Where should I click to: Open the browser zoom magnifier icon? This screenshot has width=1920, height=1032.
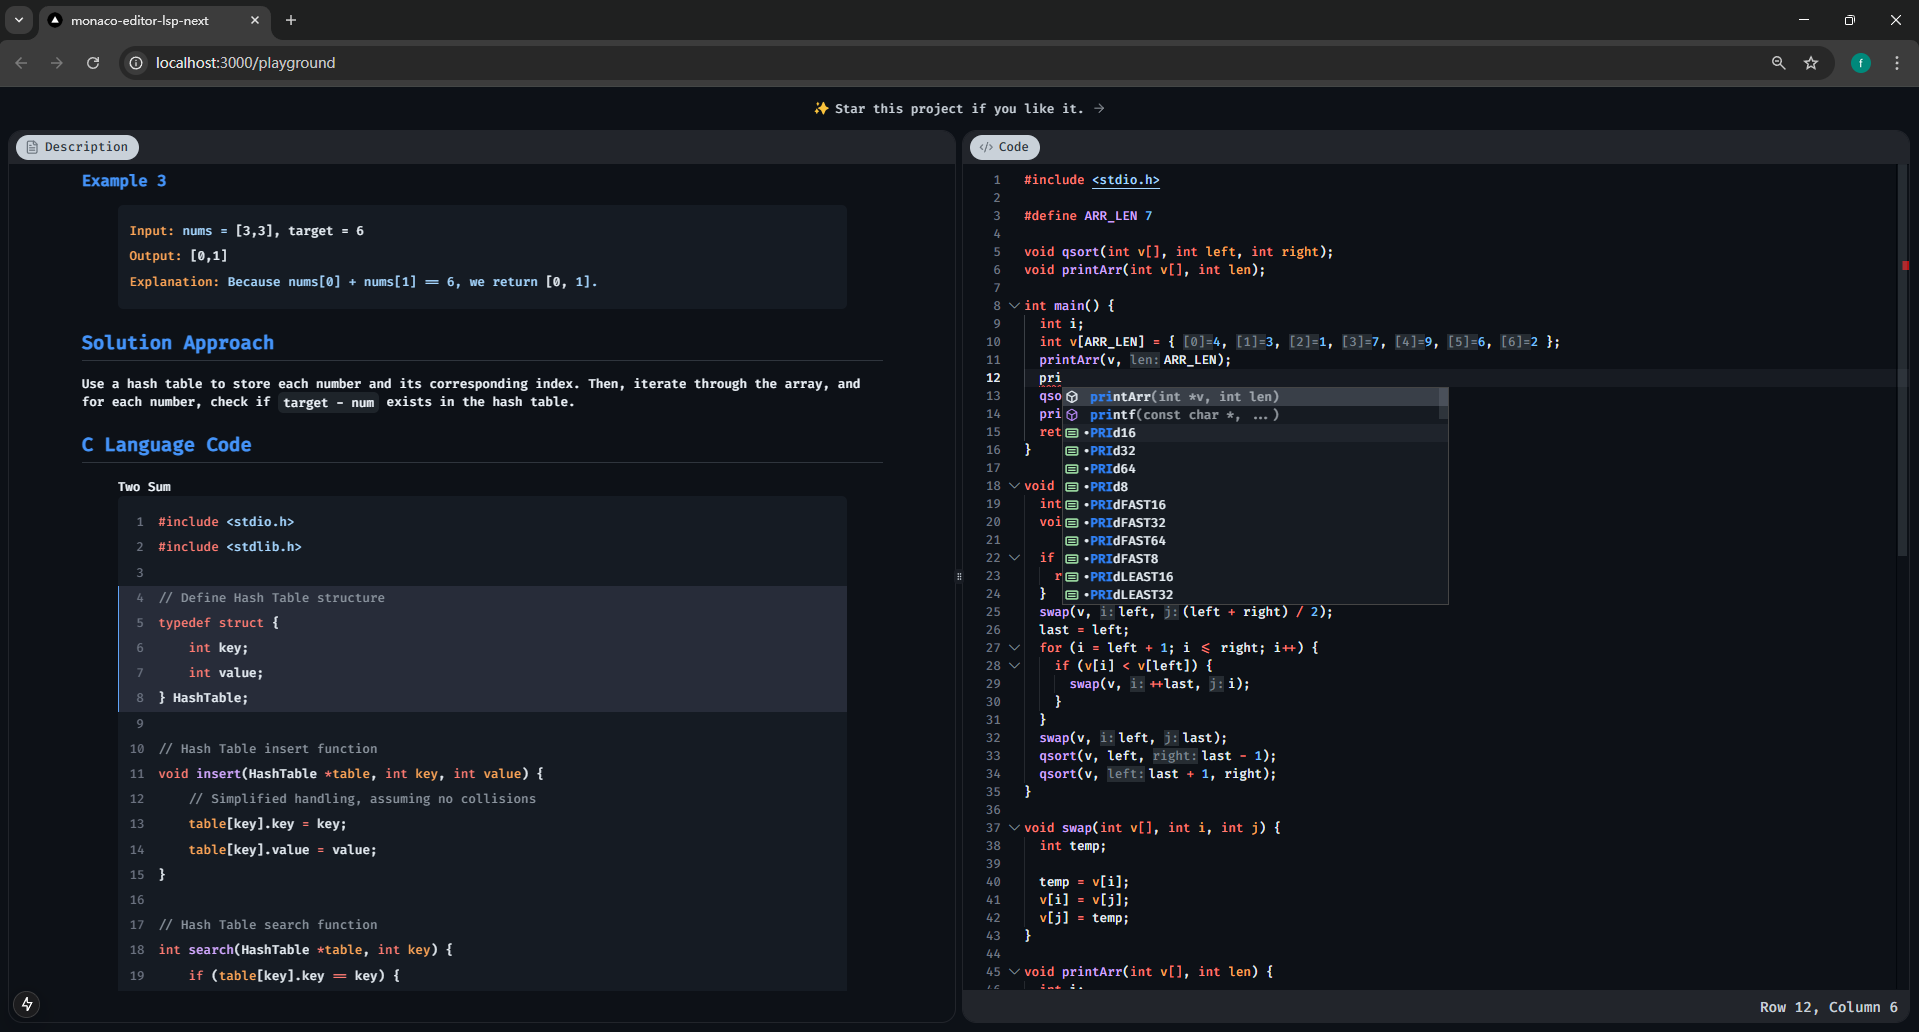point(1778,63)
